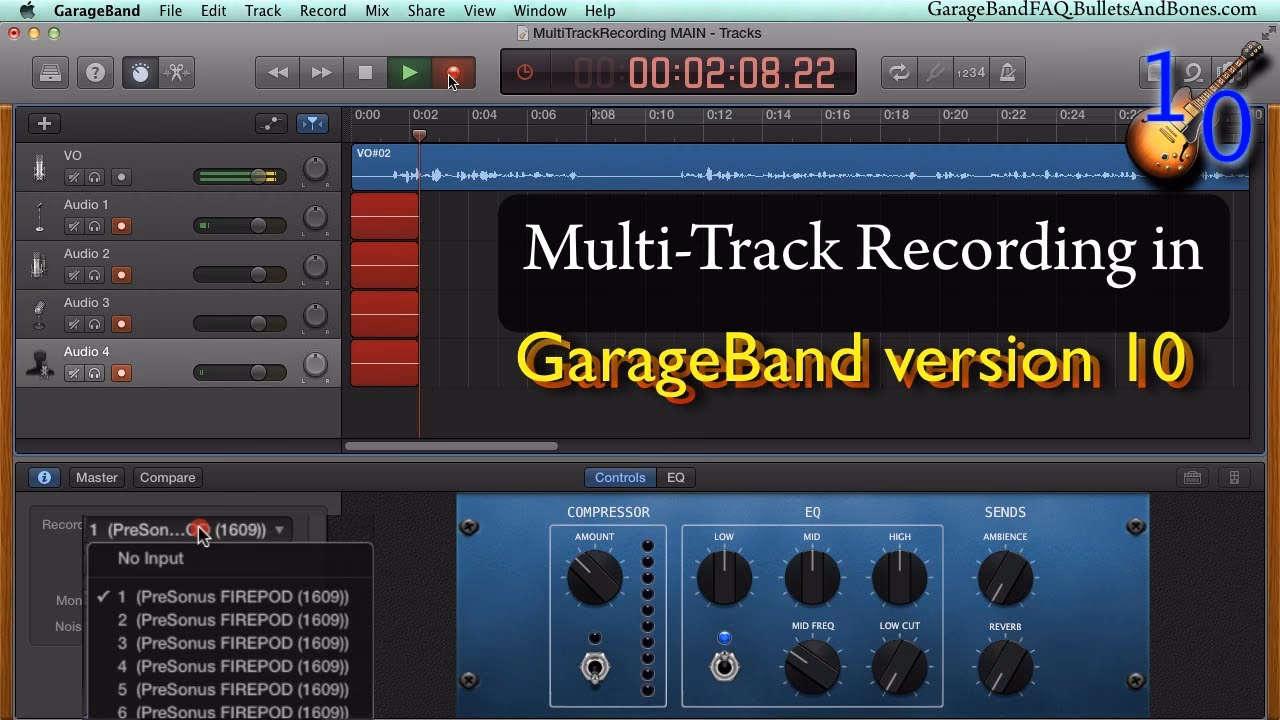This screenshot has height=720, width=1280.
Task: Adjust the VO track volume slider
Action: [258, 176]
